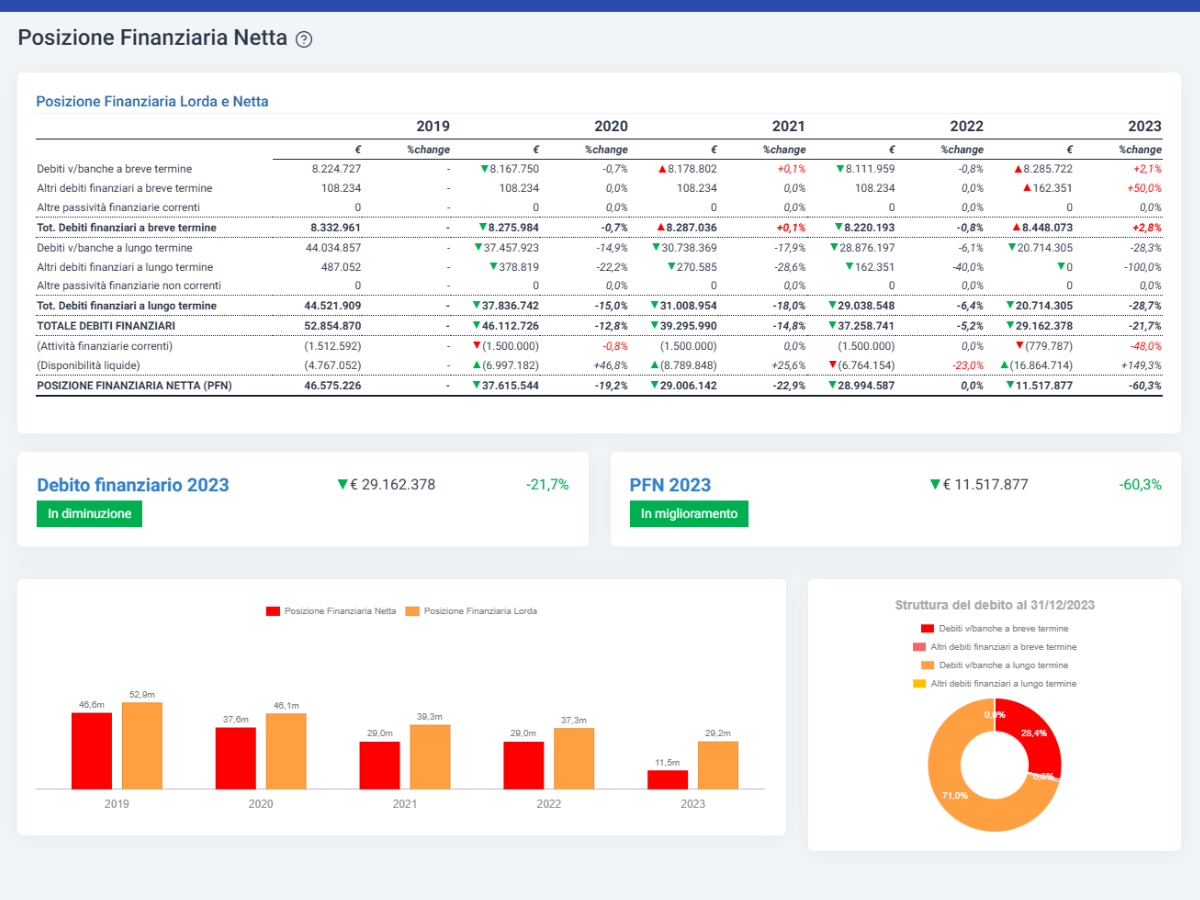The image size is (1200, 900).
Task: Click '€ 11.517.877' in PFN card
Action: point(985,485)
